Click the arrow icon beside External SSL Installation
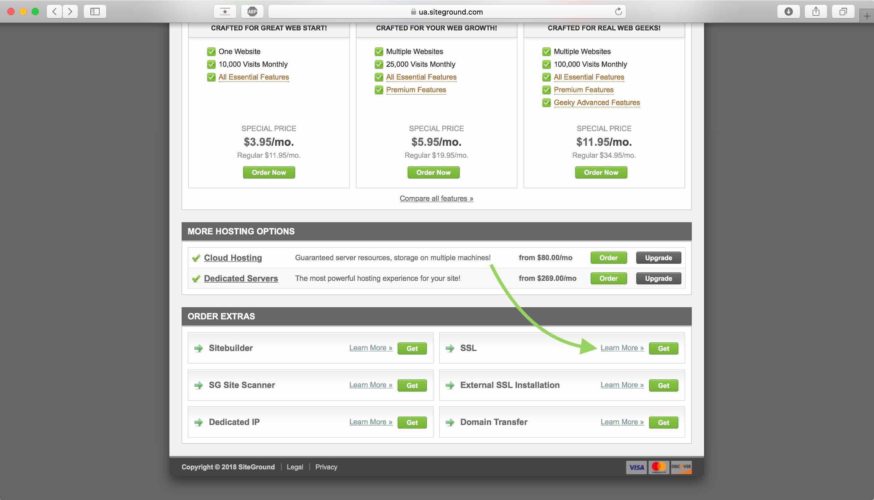Screen dimensions: 874x500 (x=450, y=385)
